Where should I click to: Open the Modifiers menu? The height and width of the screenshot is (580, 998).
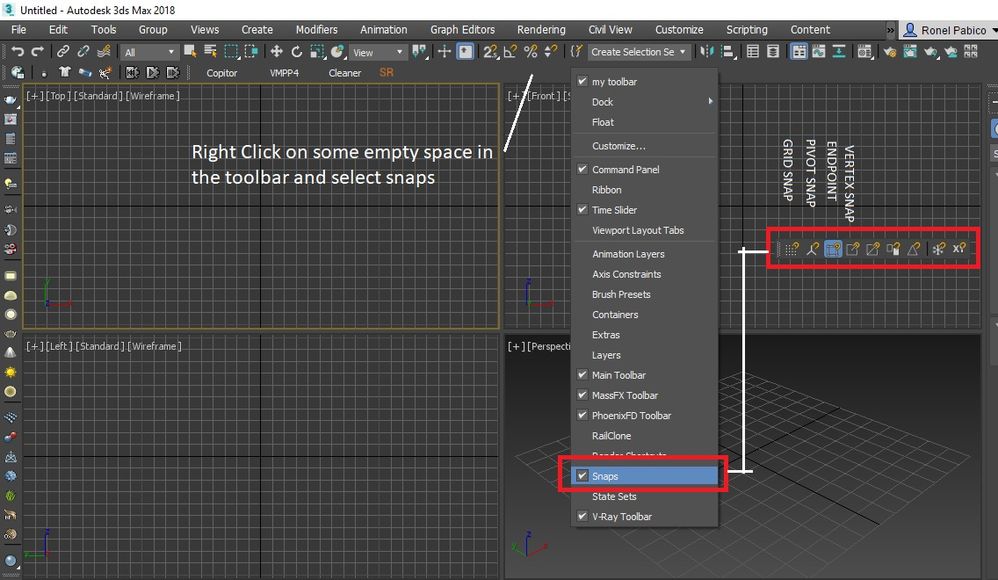coord(316,29)
